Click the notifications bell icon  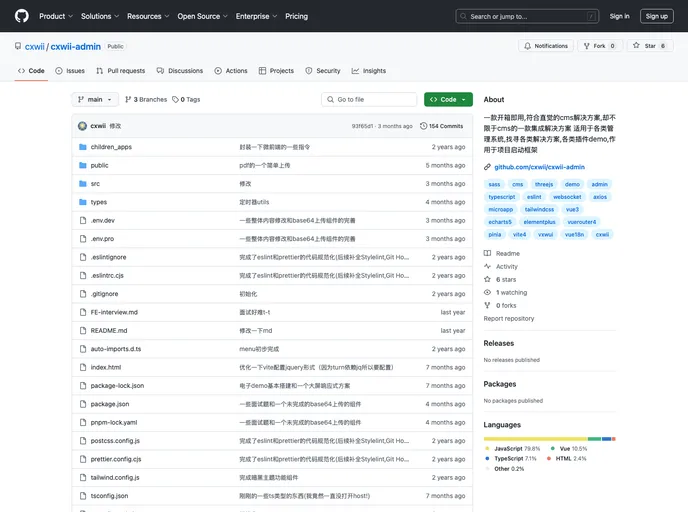click(527, 46)
